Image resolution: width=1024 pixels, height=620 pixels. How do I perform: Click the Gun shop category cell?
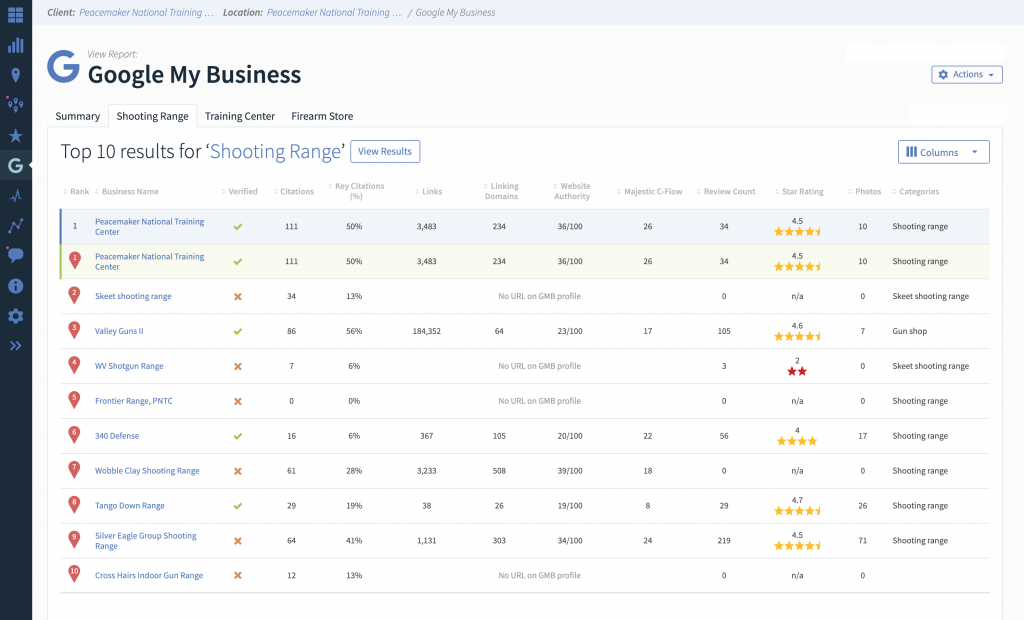click(x=910, y=331)
